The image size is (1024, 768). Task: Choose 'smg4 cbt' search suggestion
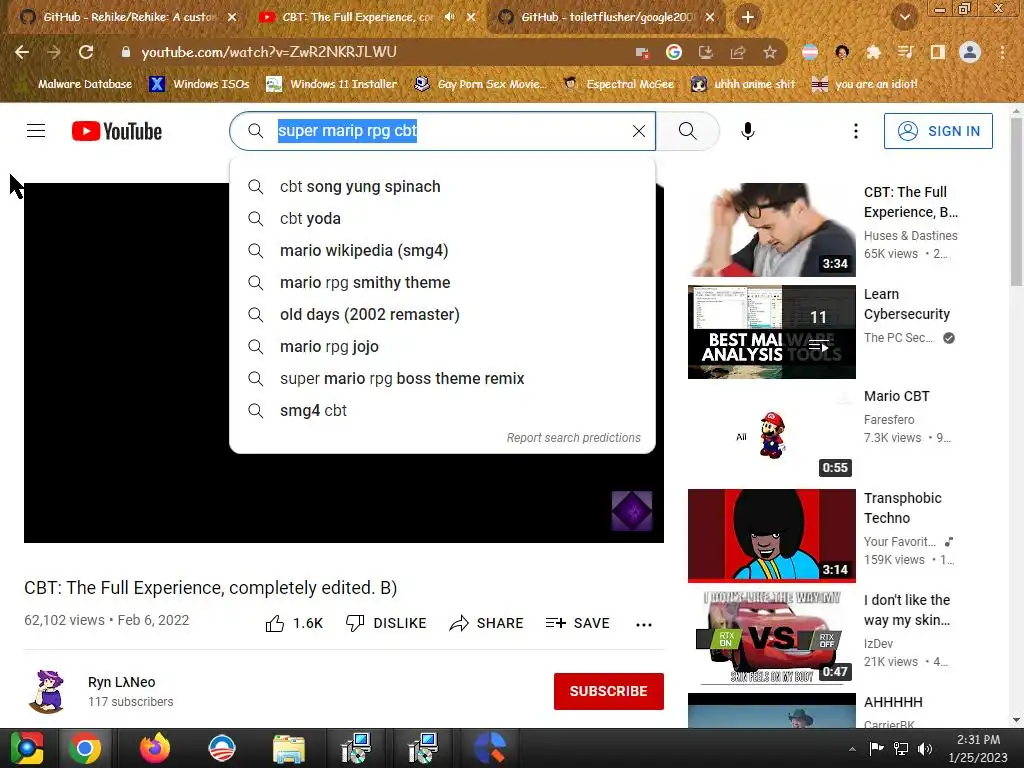click(x=442, y=411)
